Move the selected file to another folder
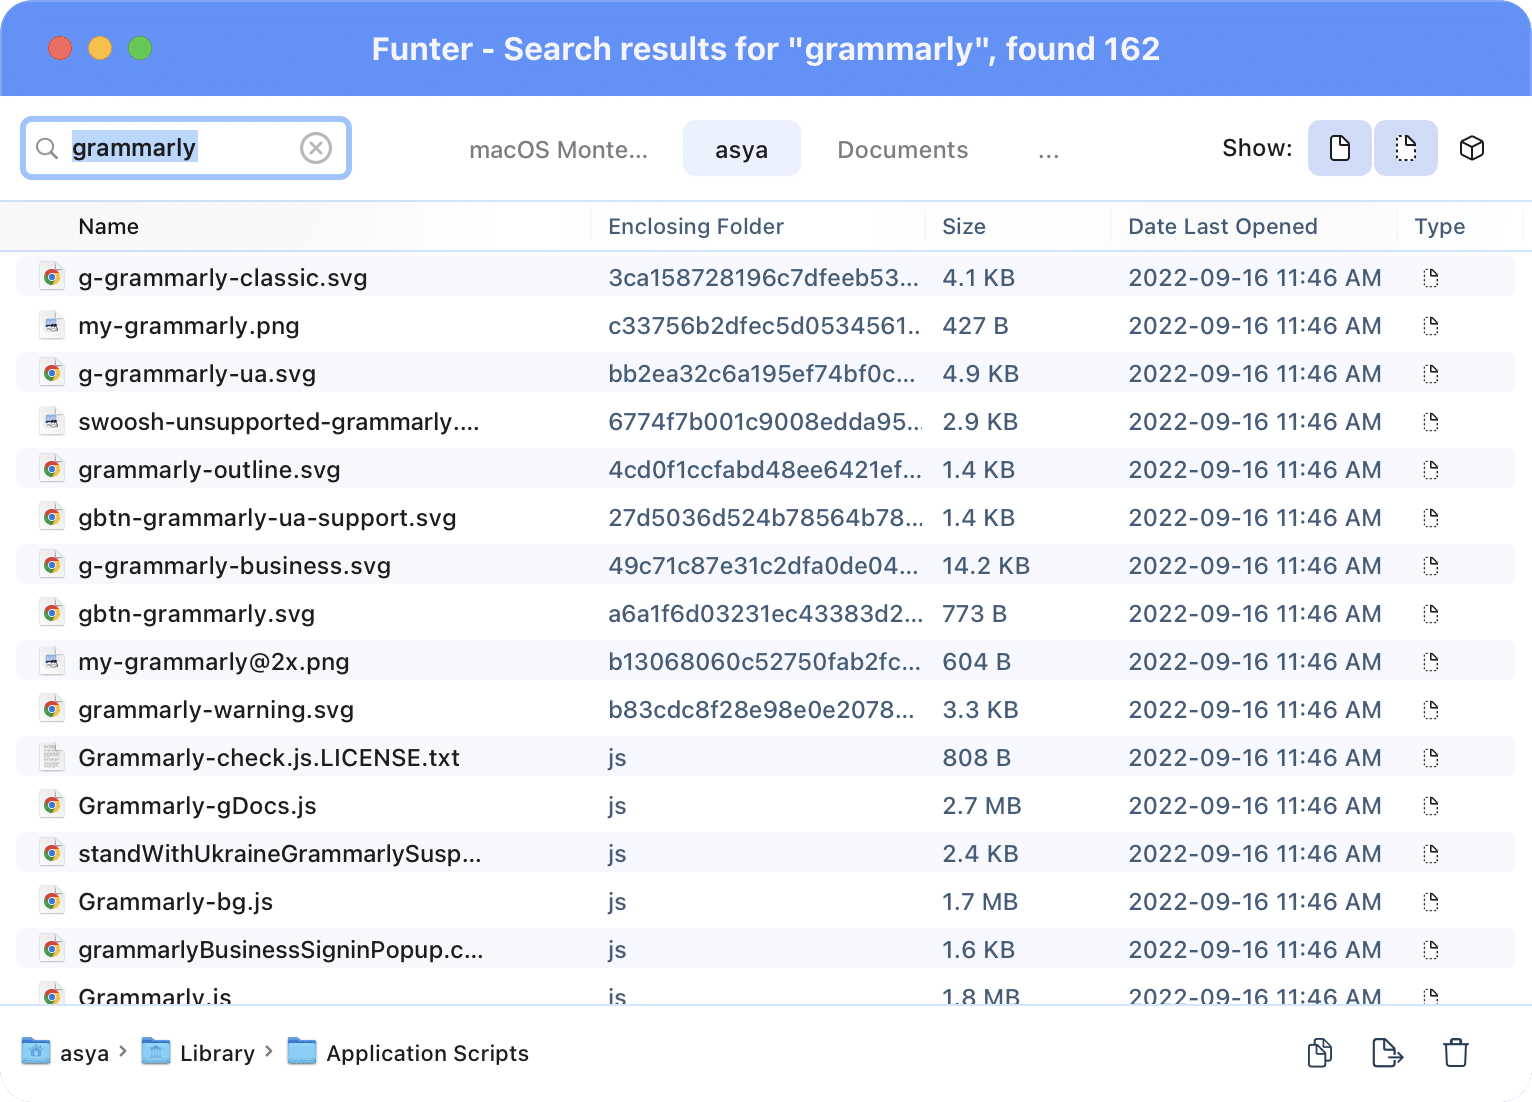The width and height of the screenshot is (1532, 1102). (x=1387, y=1052)
